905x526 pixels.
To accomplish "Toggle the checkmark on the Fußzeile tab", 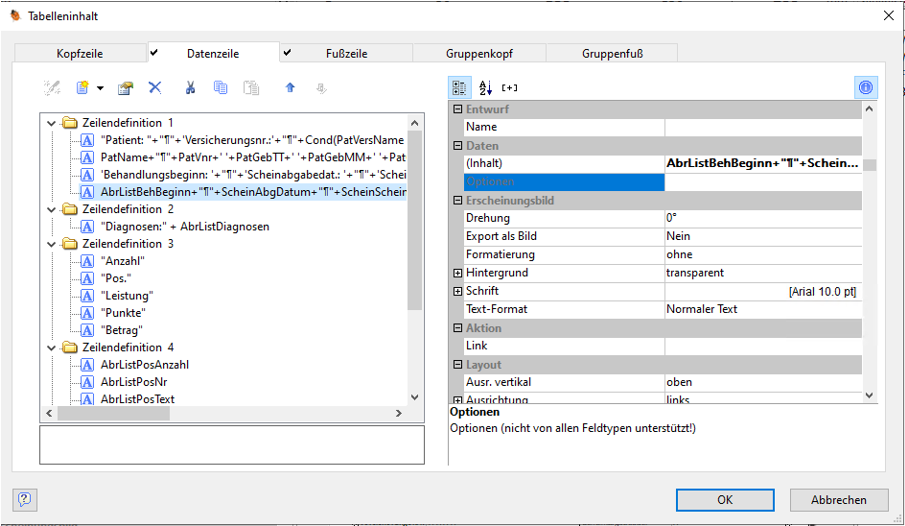I will click(x=287, y=53).
